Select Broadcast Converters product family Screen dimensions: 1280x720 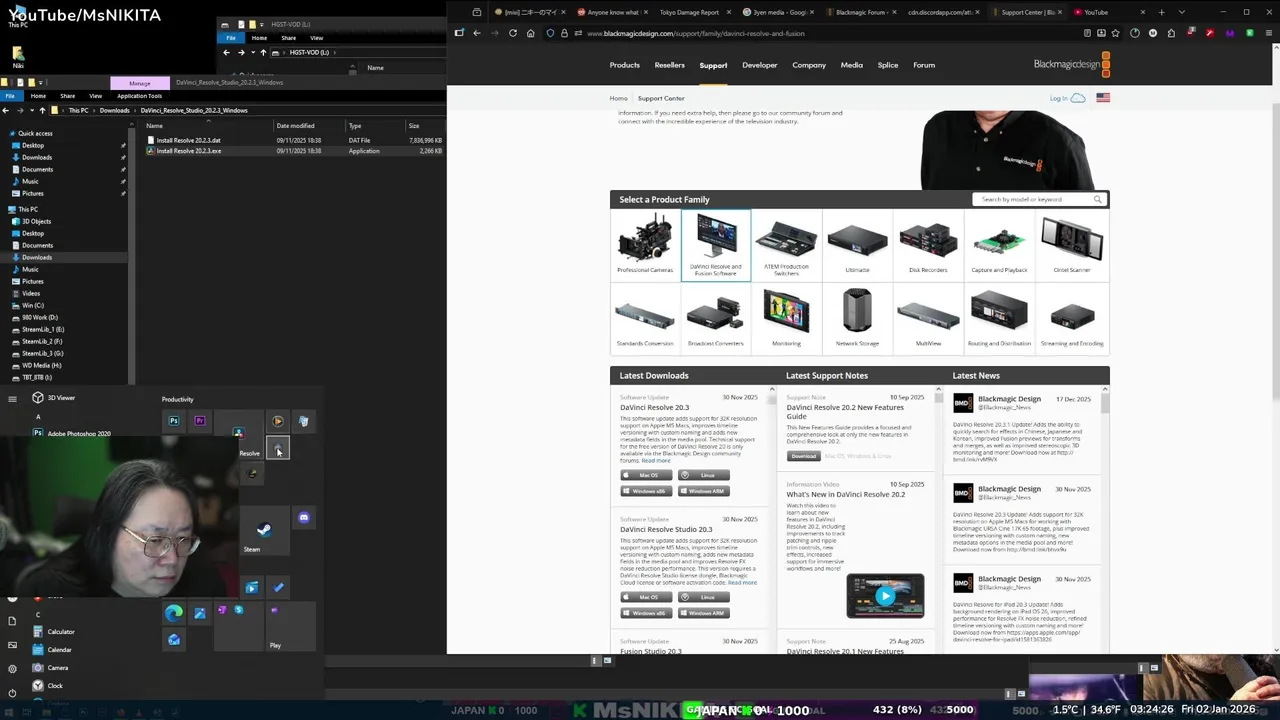click(x=716, y=318)
